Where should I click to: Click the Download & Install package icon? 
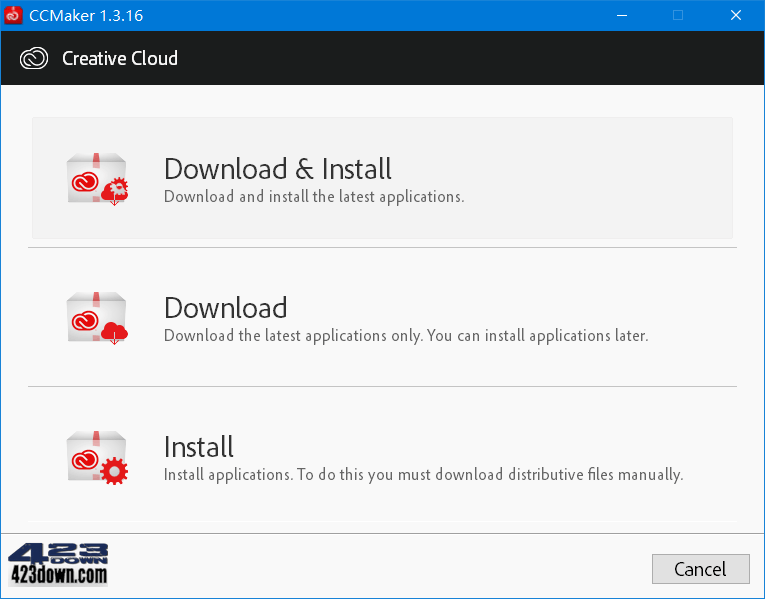(97, 179)
